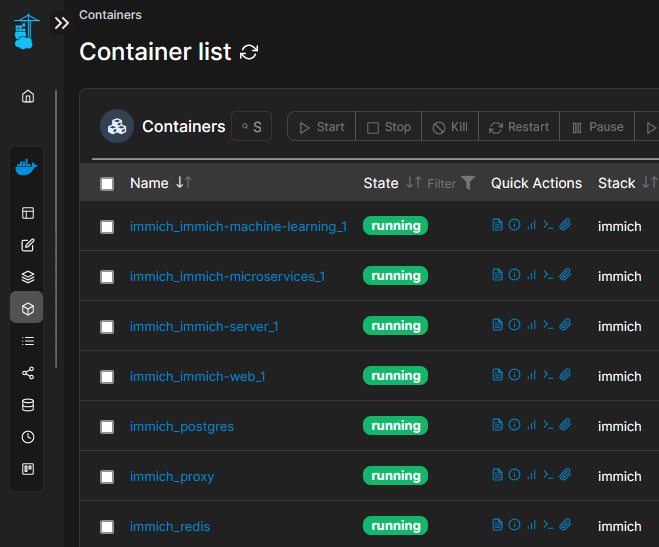
Task: Click the Stop button
Action: coord(389,126)
